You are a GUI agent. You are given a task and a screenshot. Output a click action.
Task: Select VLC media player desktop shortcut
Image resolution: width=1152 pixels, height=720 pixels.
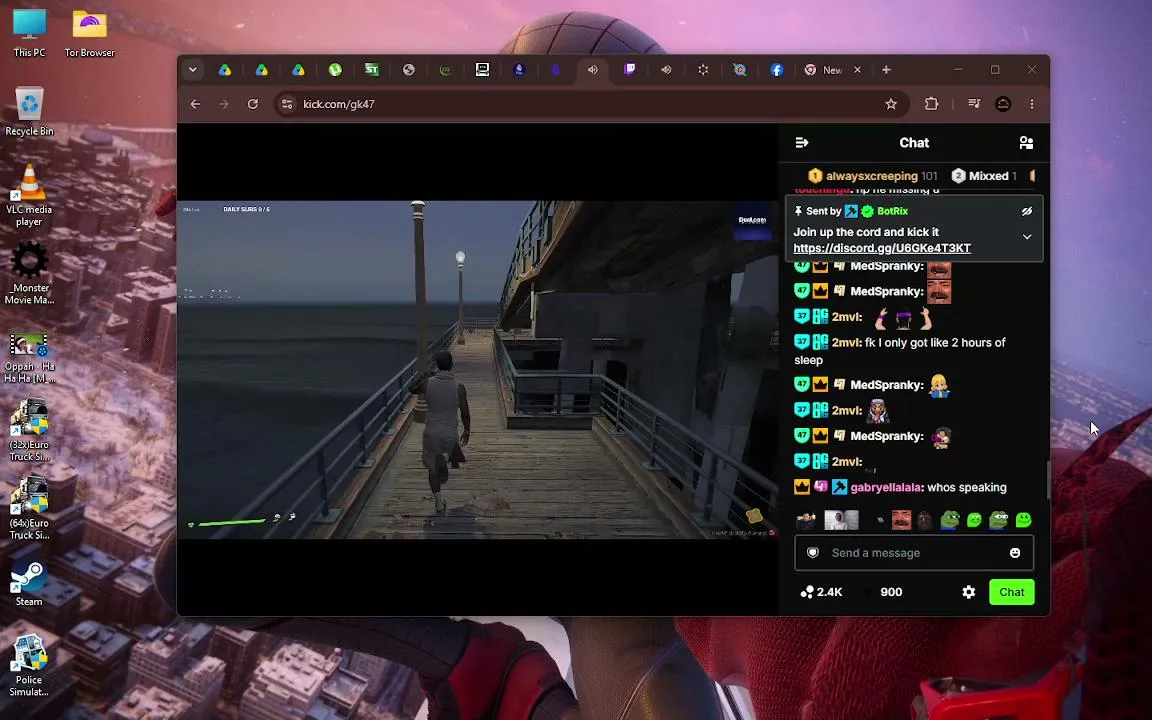pyautogui.click(x=29, y=195)
